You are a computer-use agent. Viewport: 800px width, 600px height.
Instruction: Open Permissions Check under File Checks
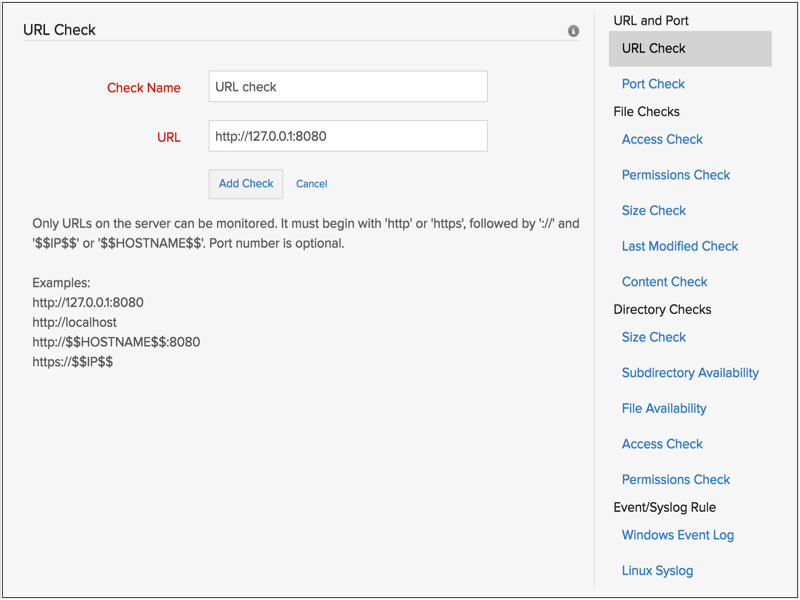point(676,175)
